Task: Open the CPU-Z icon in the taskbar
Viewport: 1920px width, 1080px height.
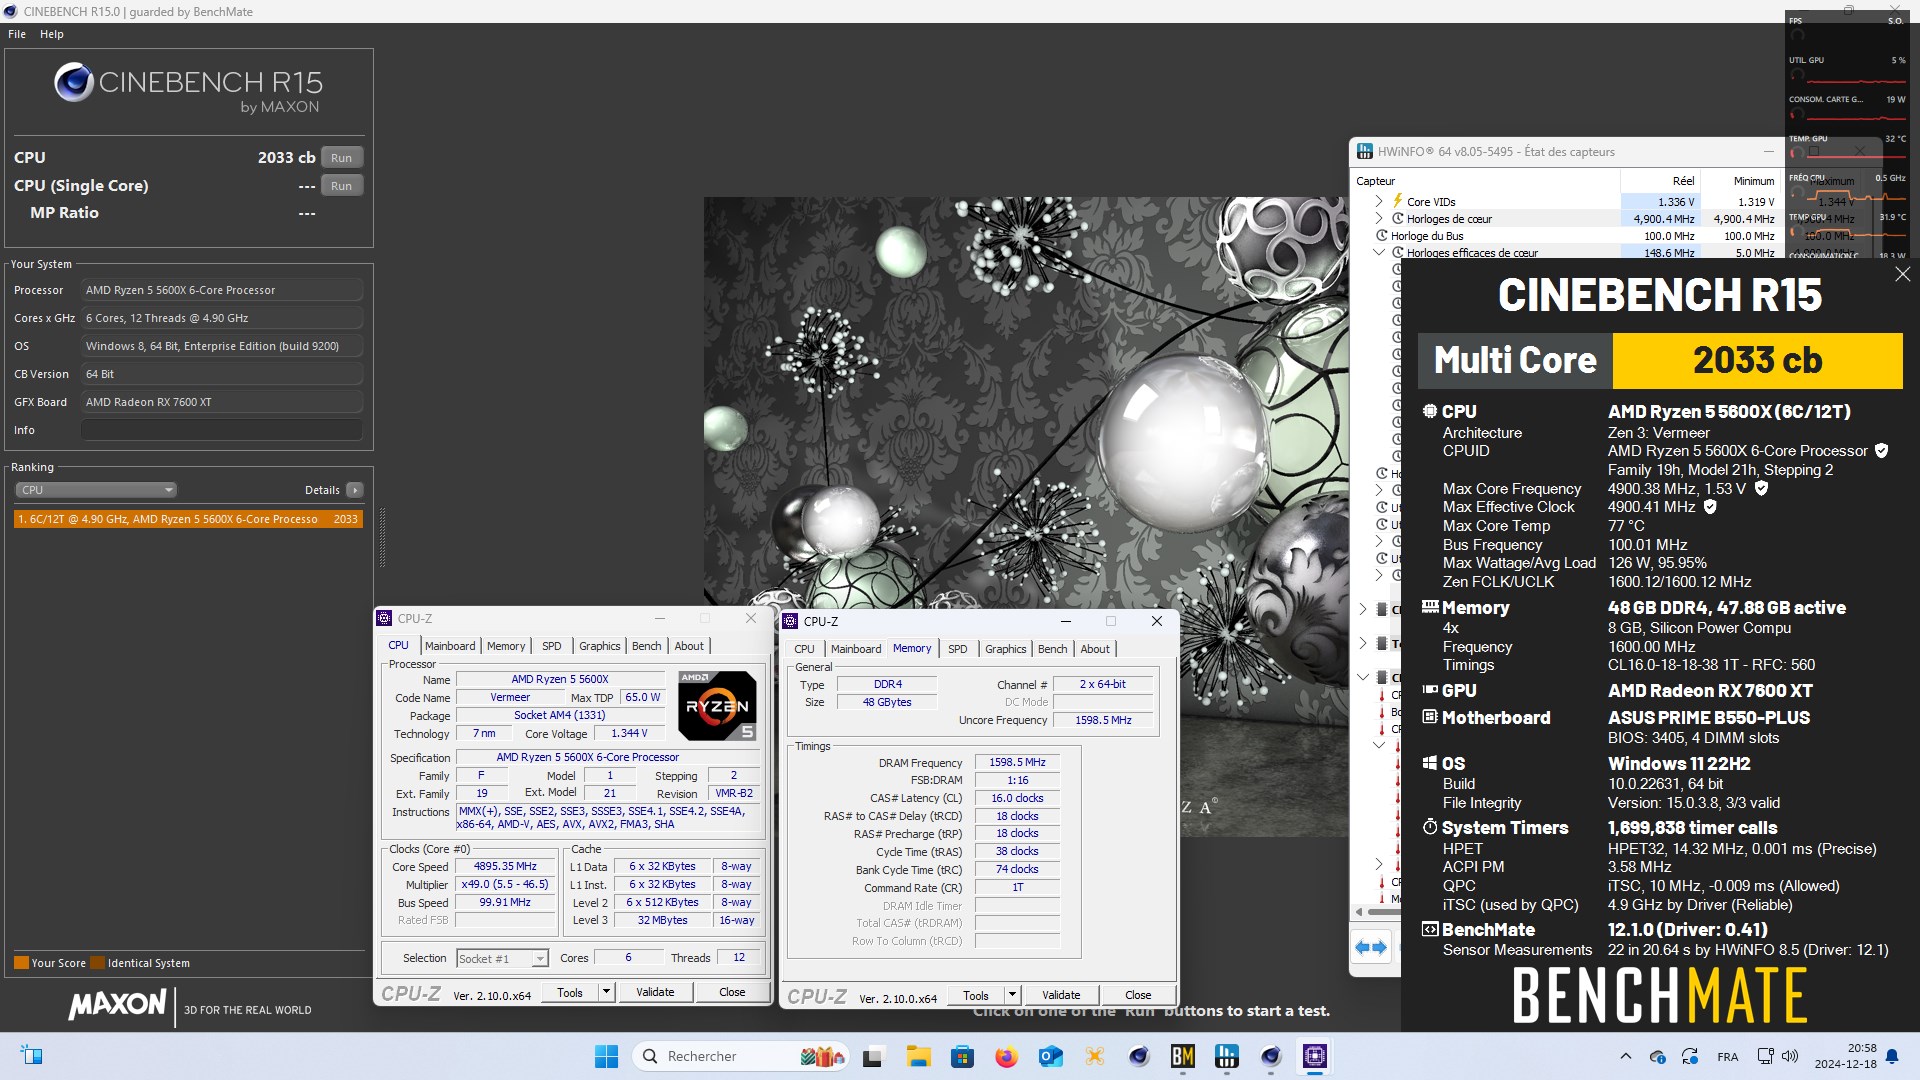Action: pos(1315,1056)
